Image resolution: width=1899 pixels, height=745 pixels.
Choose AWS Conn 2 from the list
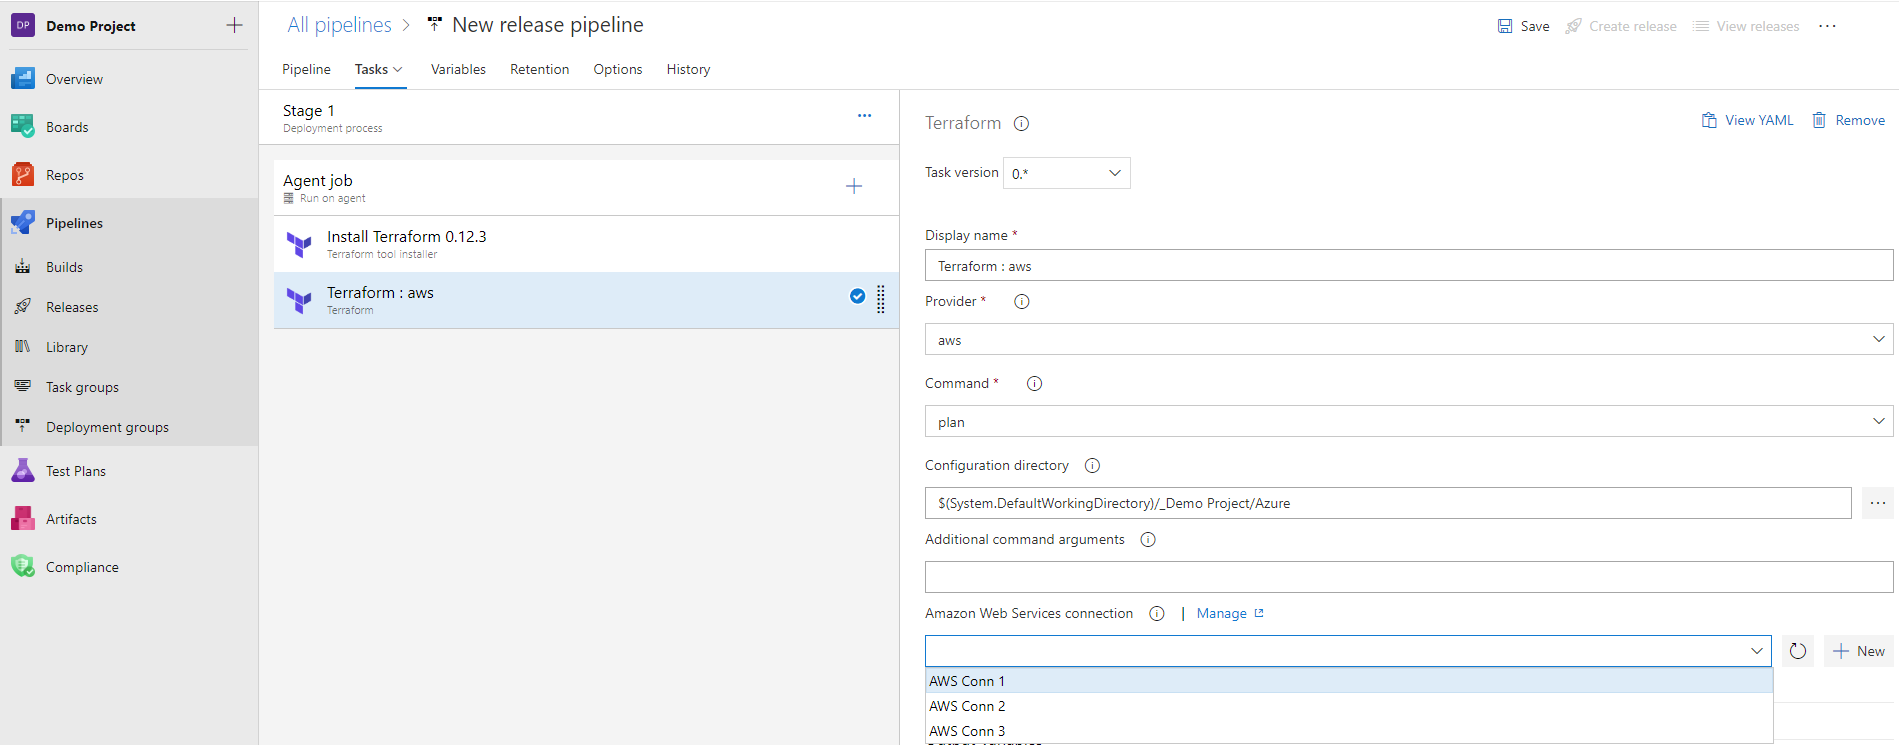(x=1349, y=706)
